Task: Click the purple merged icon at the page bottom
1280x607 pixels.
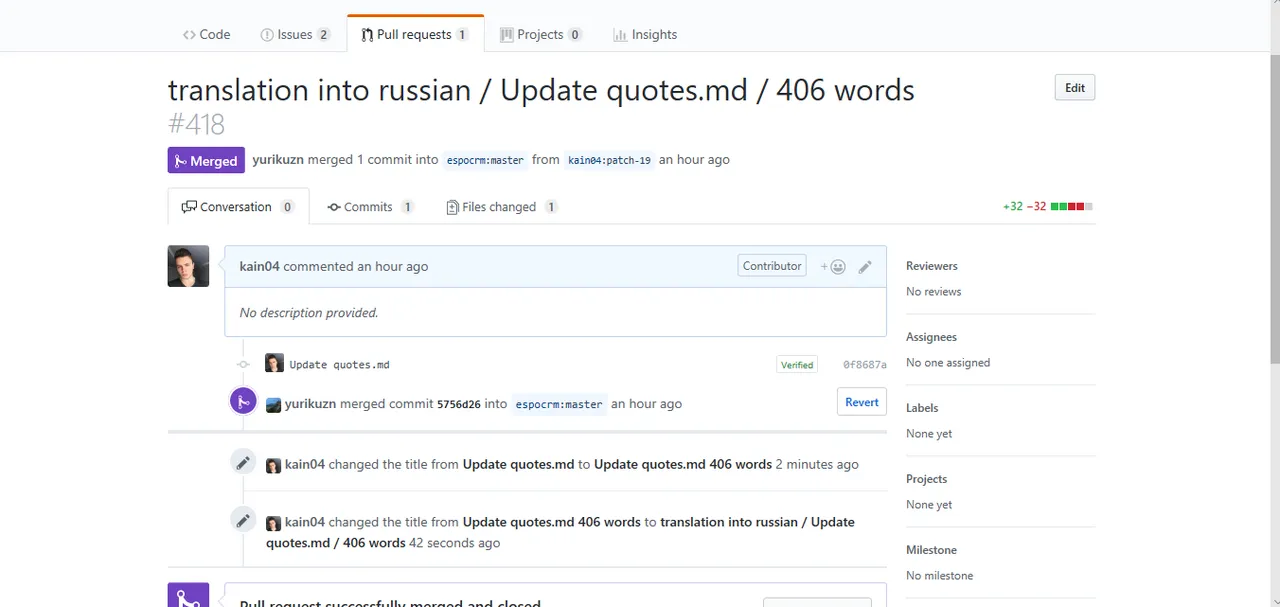Action: (188, 595)
